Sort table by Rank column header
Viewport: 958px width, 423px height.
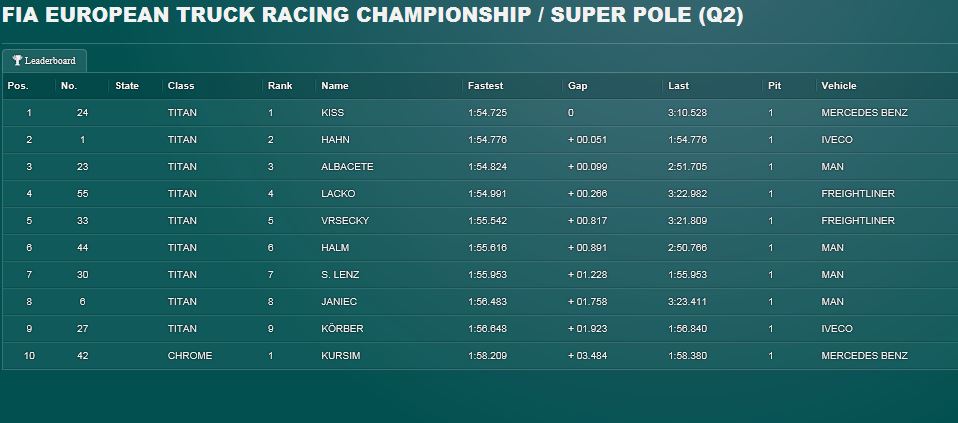point(280,86)
